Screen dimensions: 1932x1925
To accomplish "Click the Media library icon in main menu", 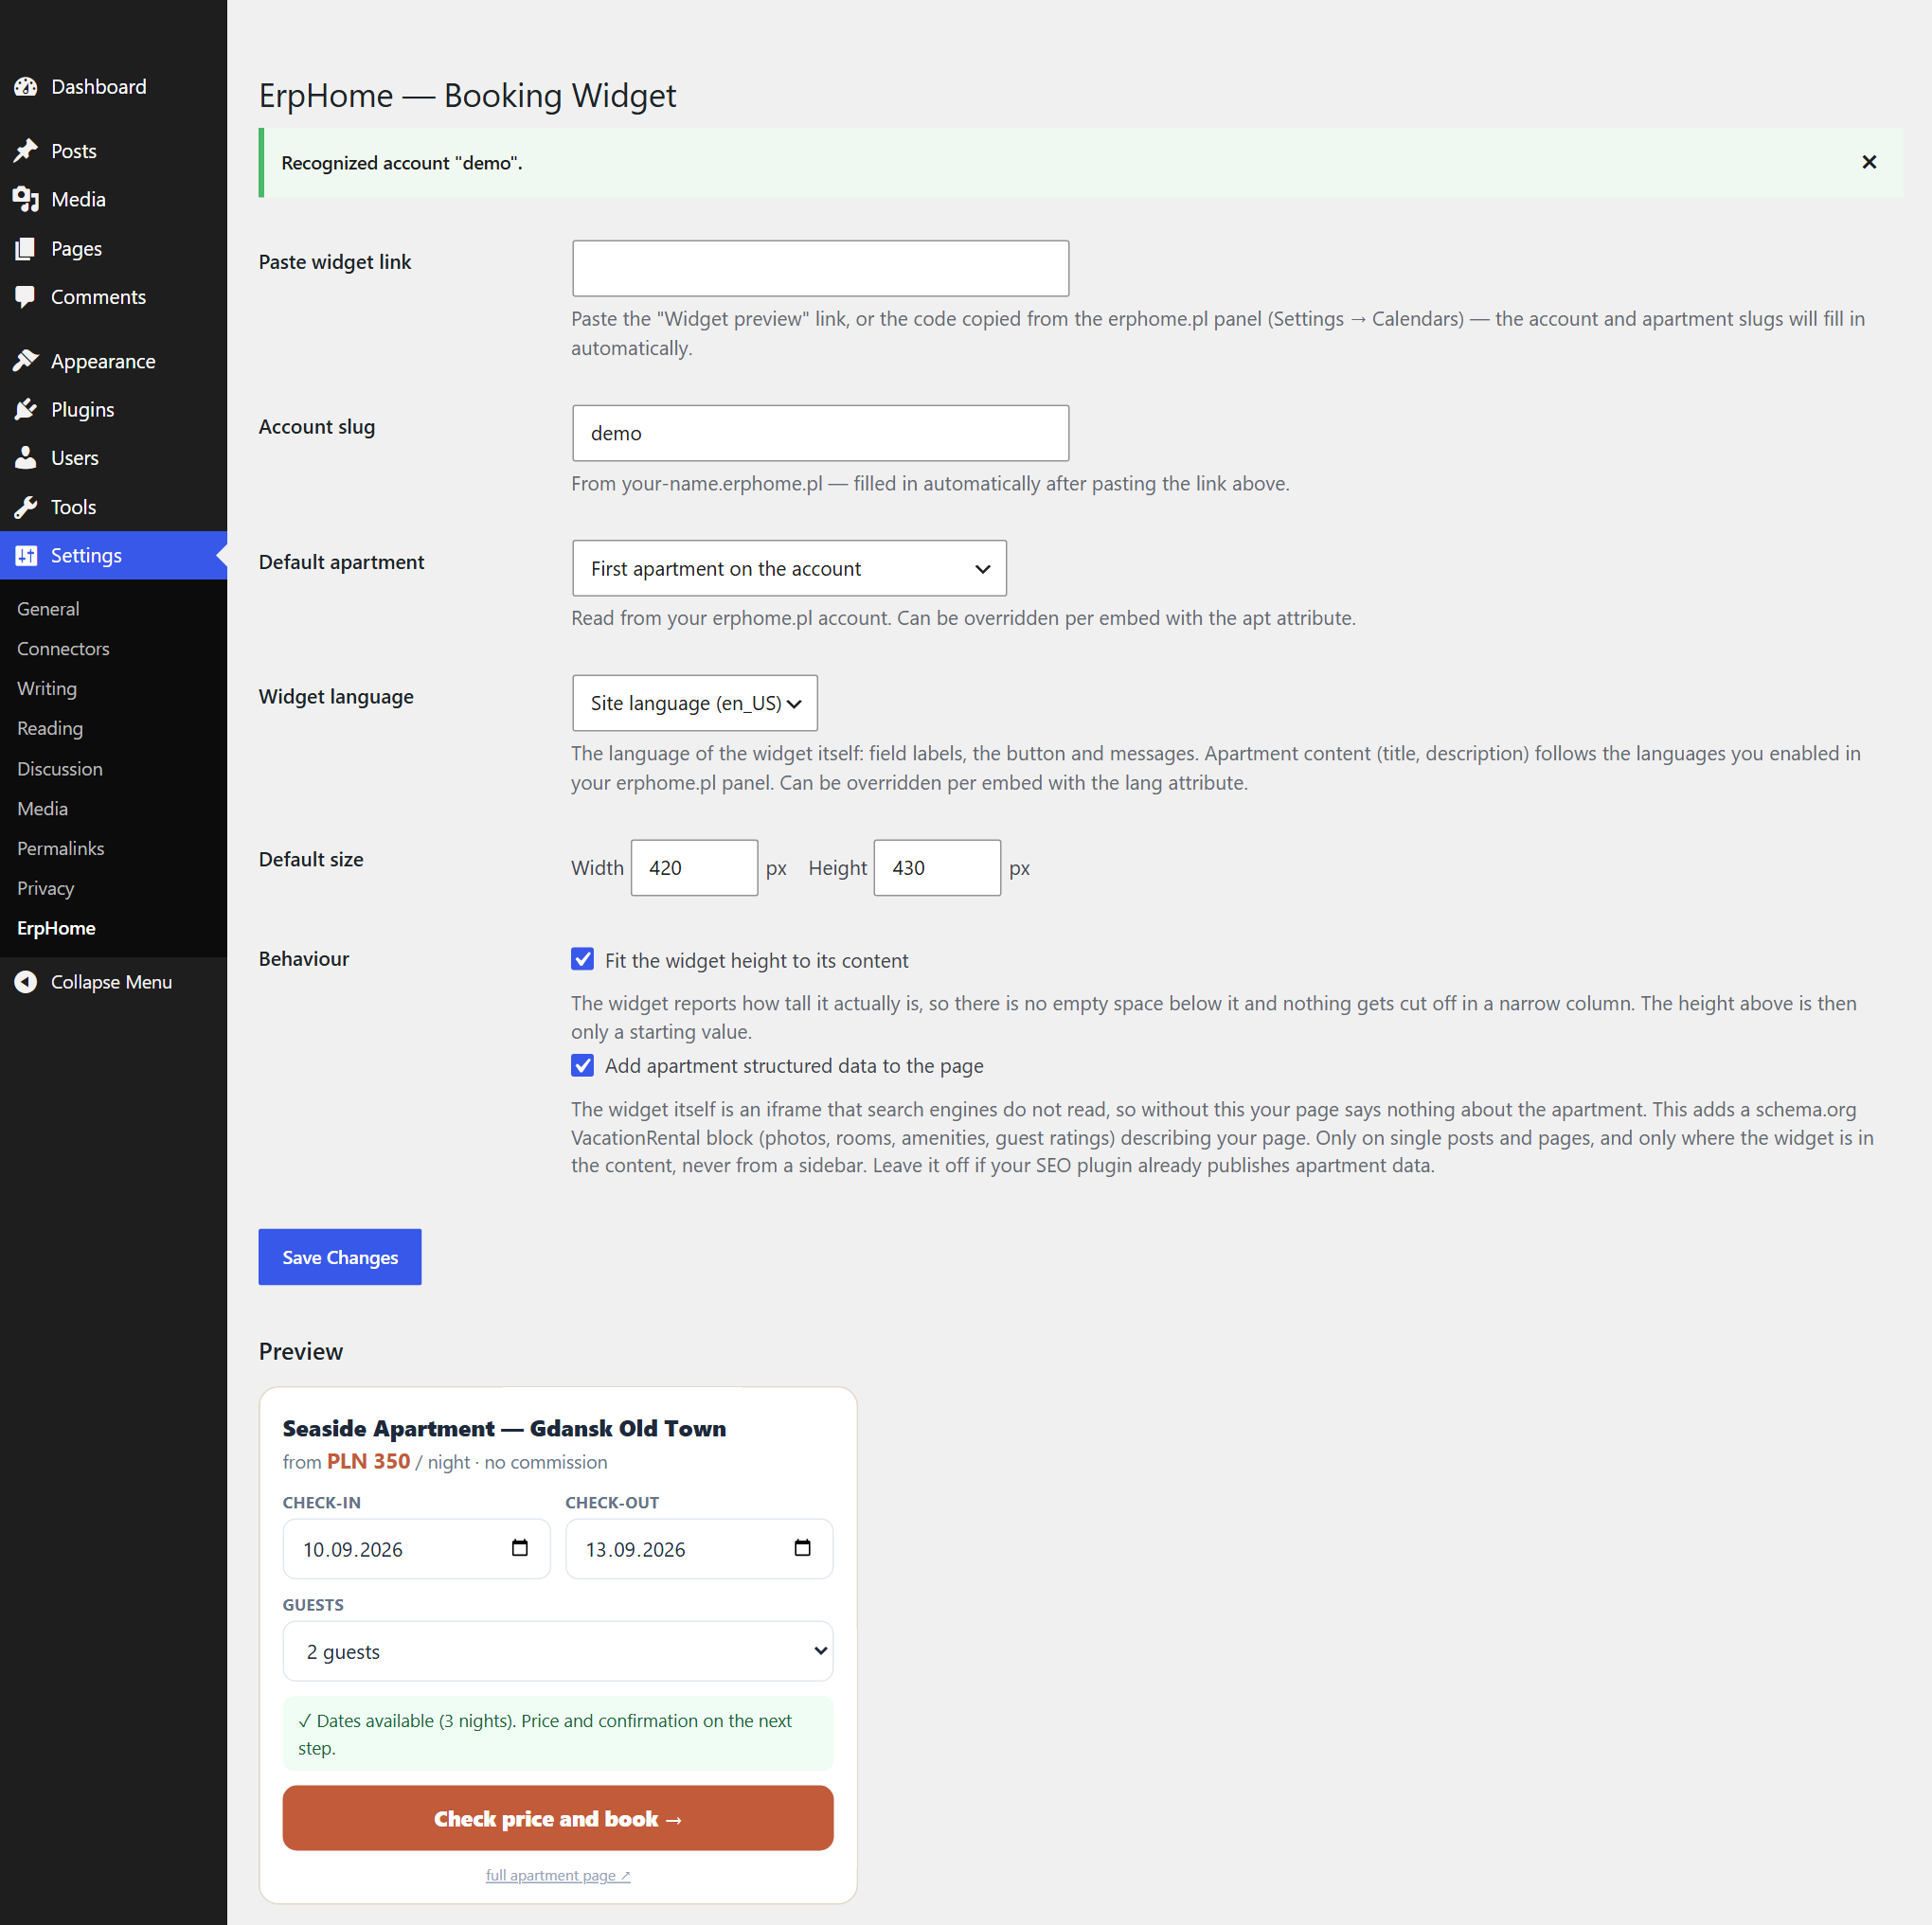I will 26,199.
